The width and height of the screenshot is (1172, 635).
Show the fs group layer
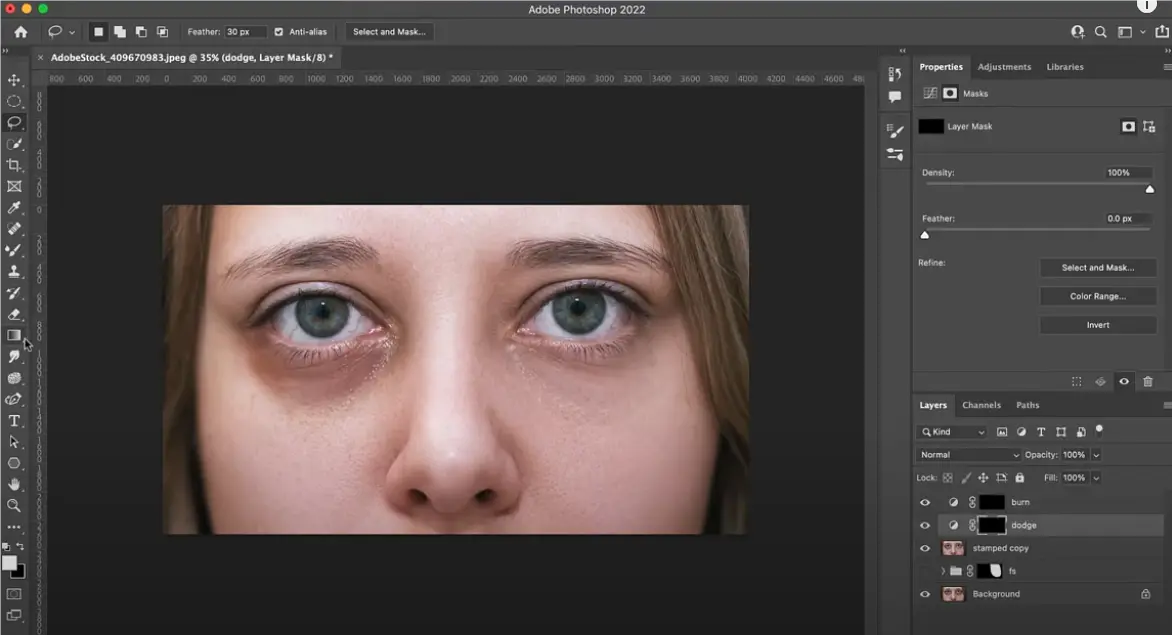point(925,571)
